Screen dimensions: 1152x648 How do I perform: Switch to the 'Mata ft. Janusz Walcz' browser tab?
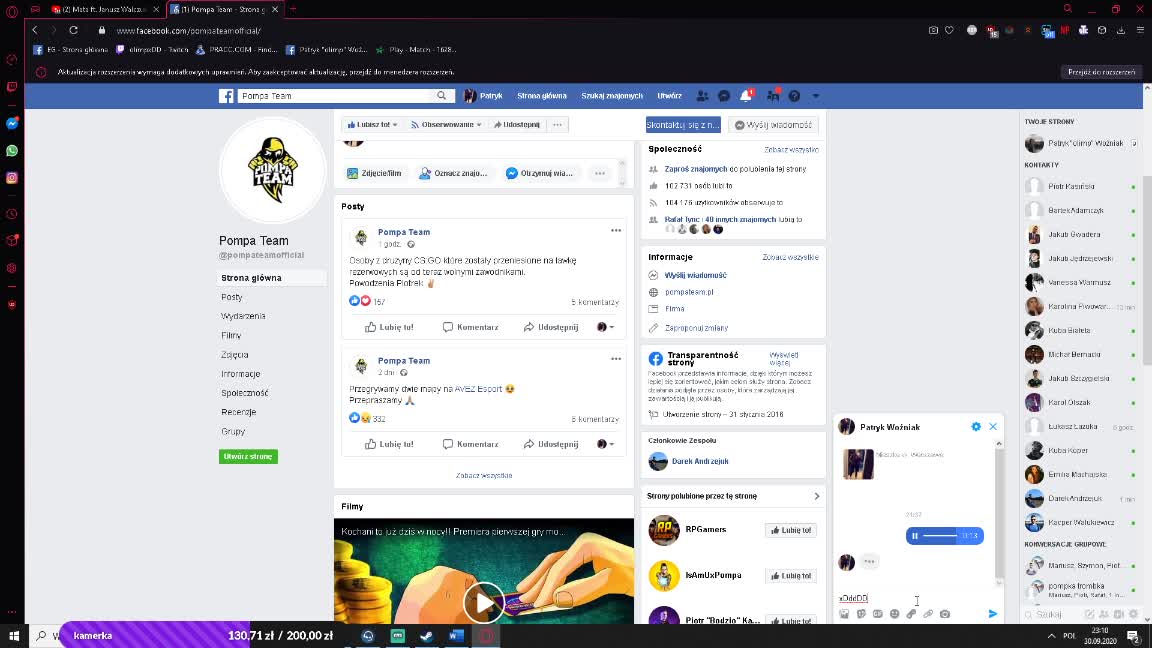104,10
